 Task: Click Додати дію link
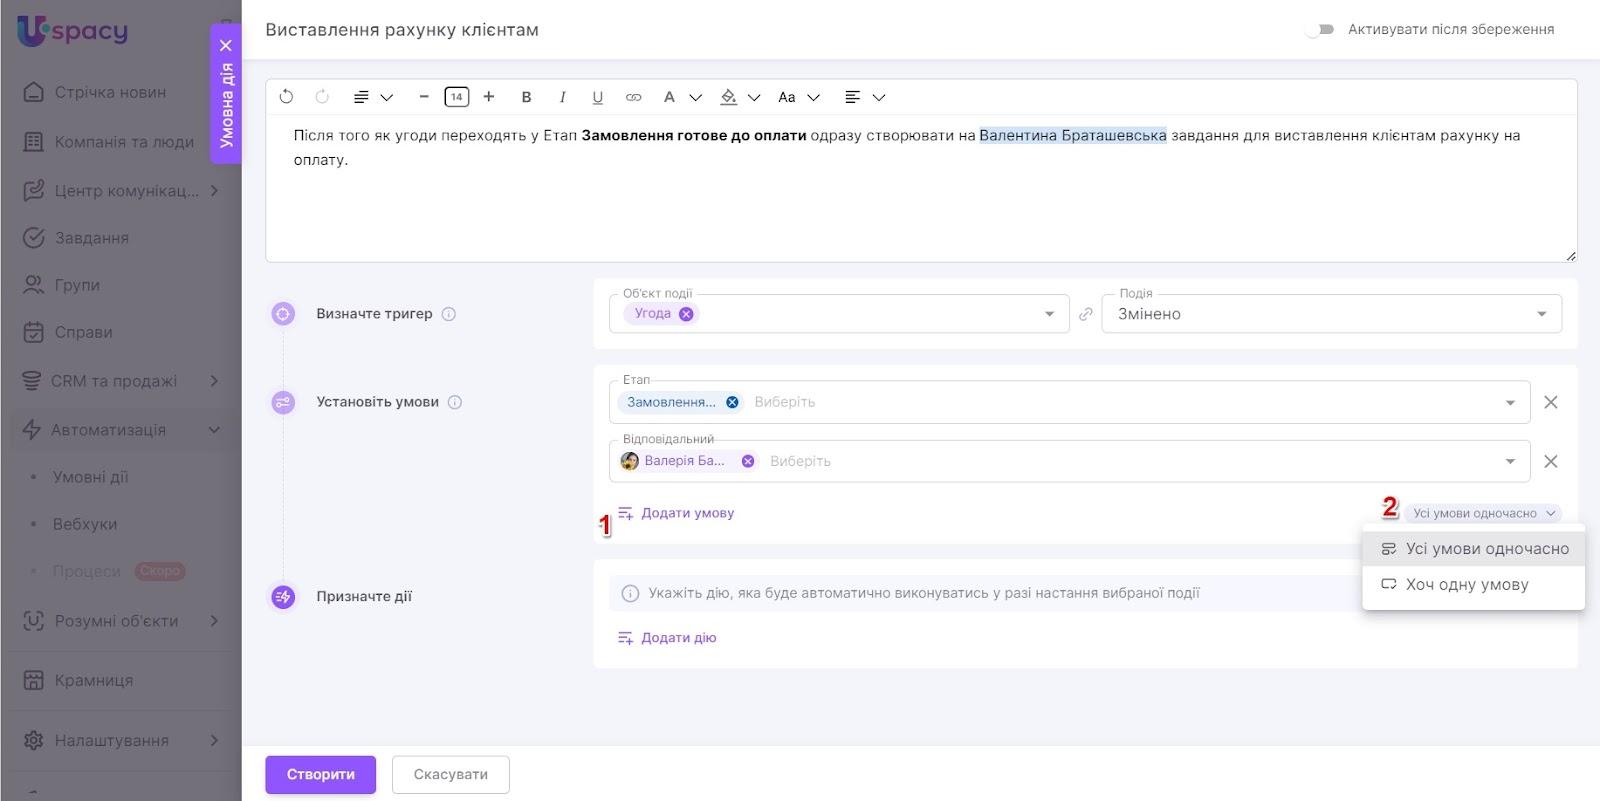point(678,638)
